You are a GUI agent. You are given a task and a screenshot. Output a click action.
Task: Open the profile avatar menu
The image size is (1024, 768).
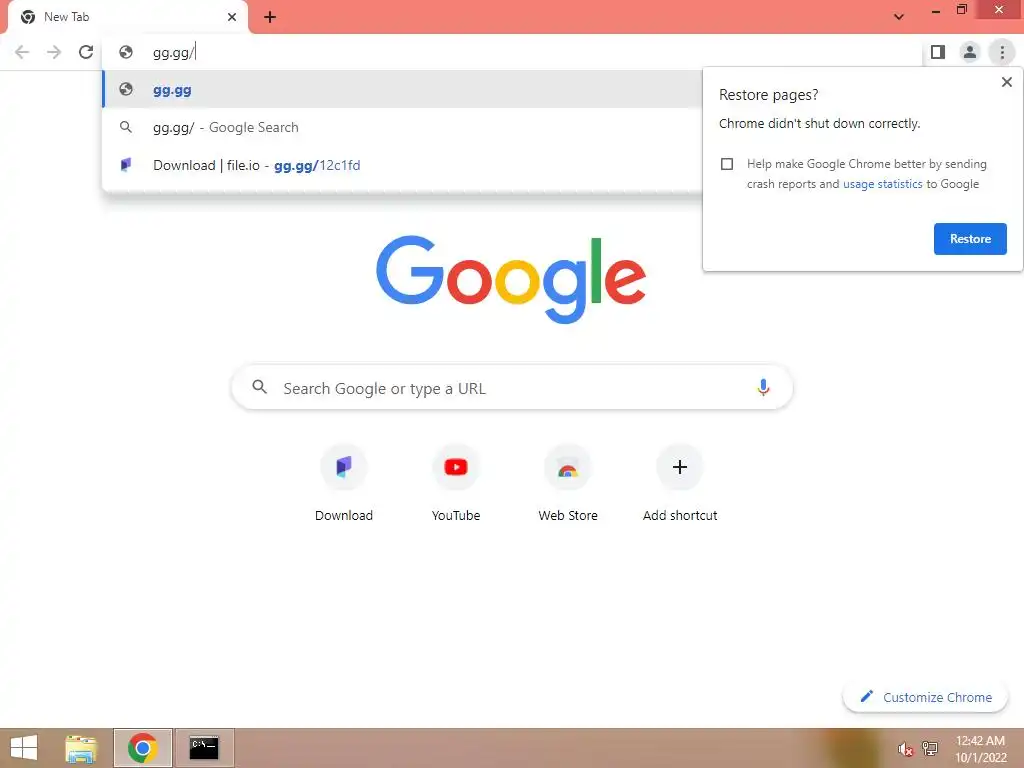[970, 52]
